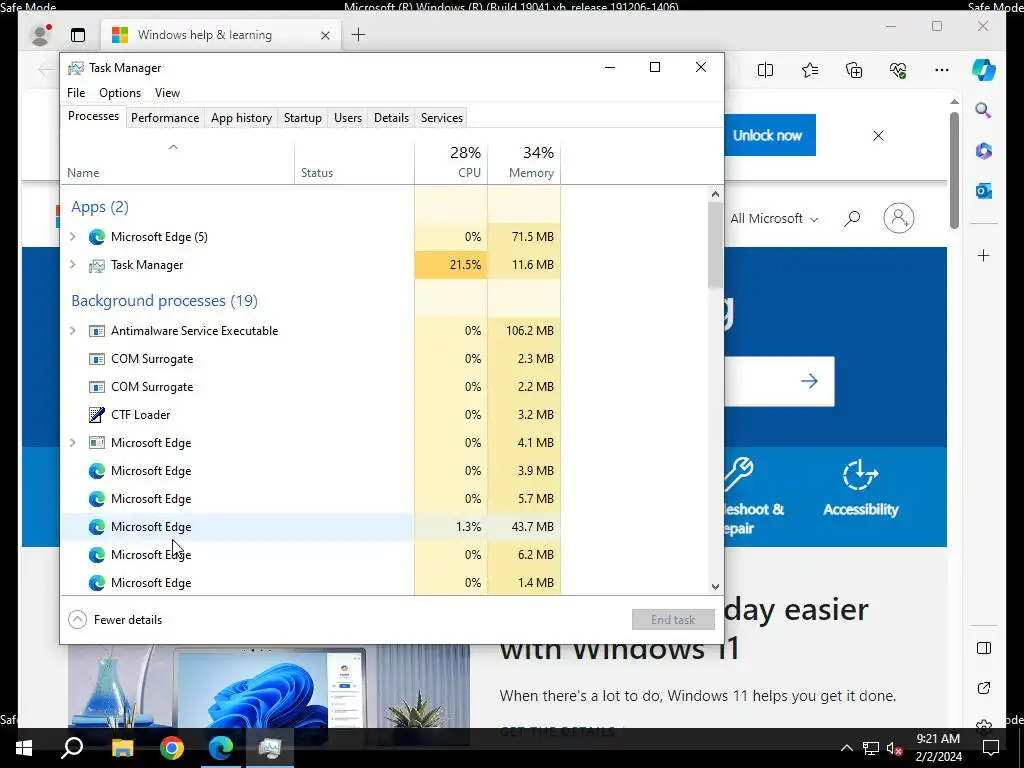Click the End task button
The image size is (1024, 768).
(673, 620)
